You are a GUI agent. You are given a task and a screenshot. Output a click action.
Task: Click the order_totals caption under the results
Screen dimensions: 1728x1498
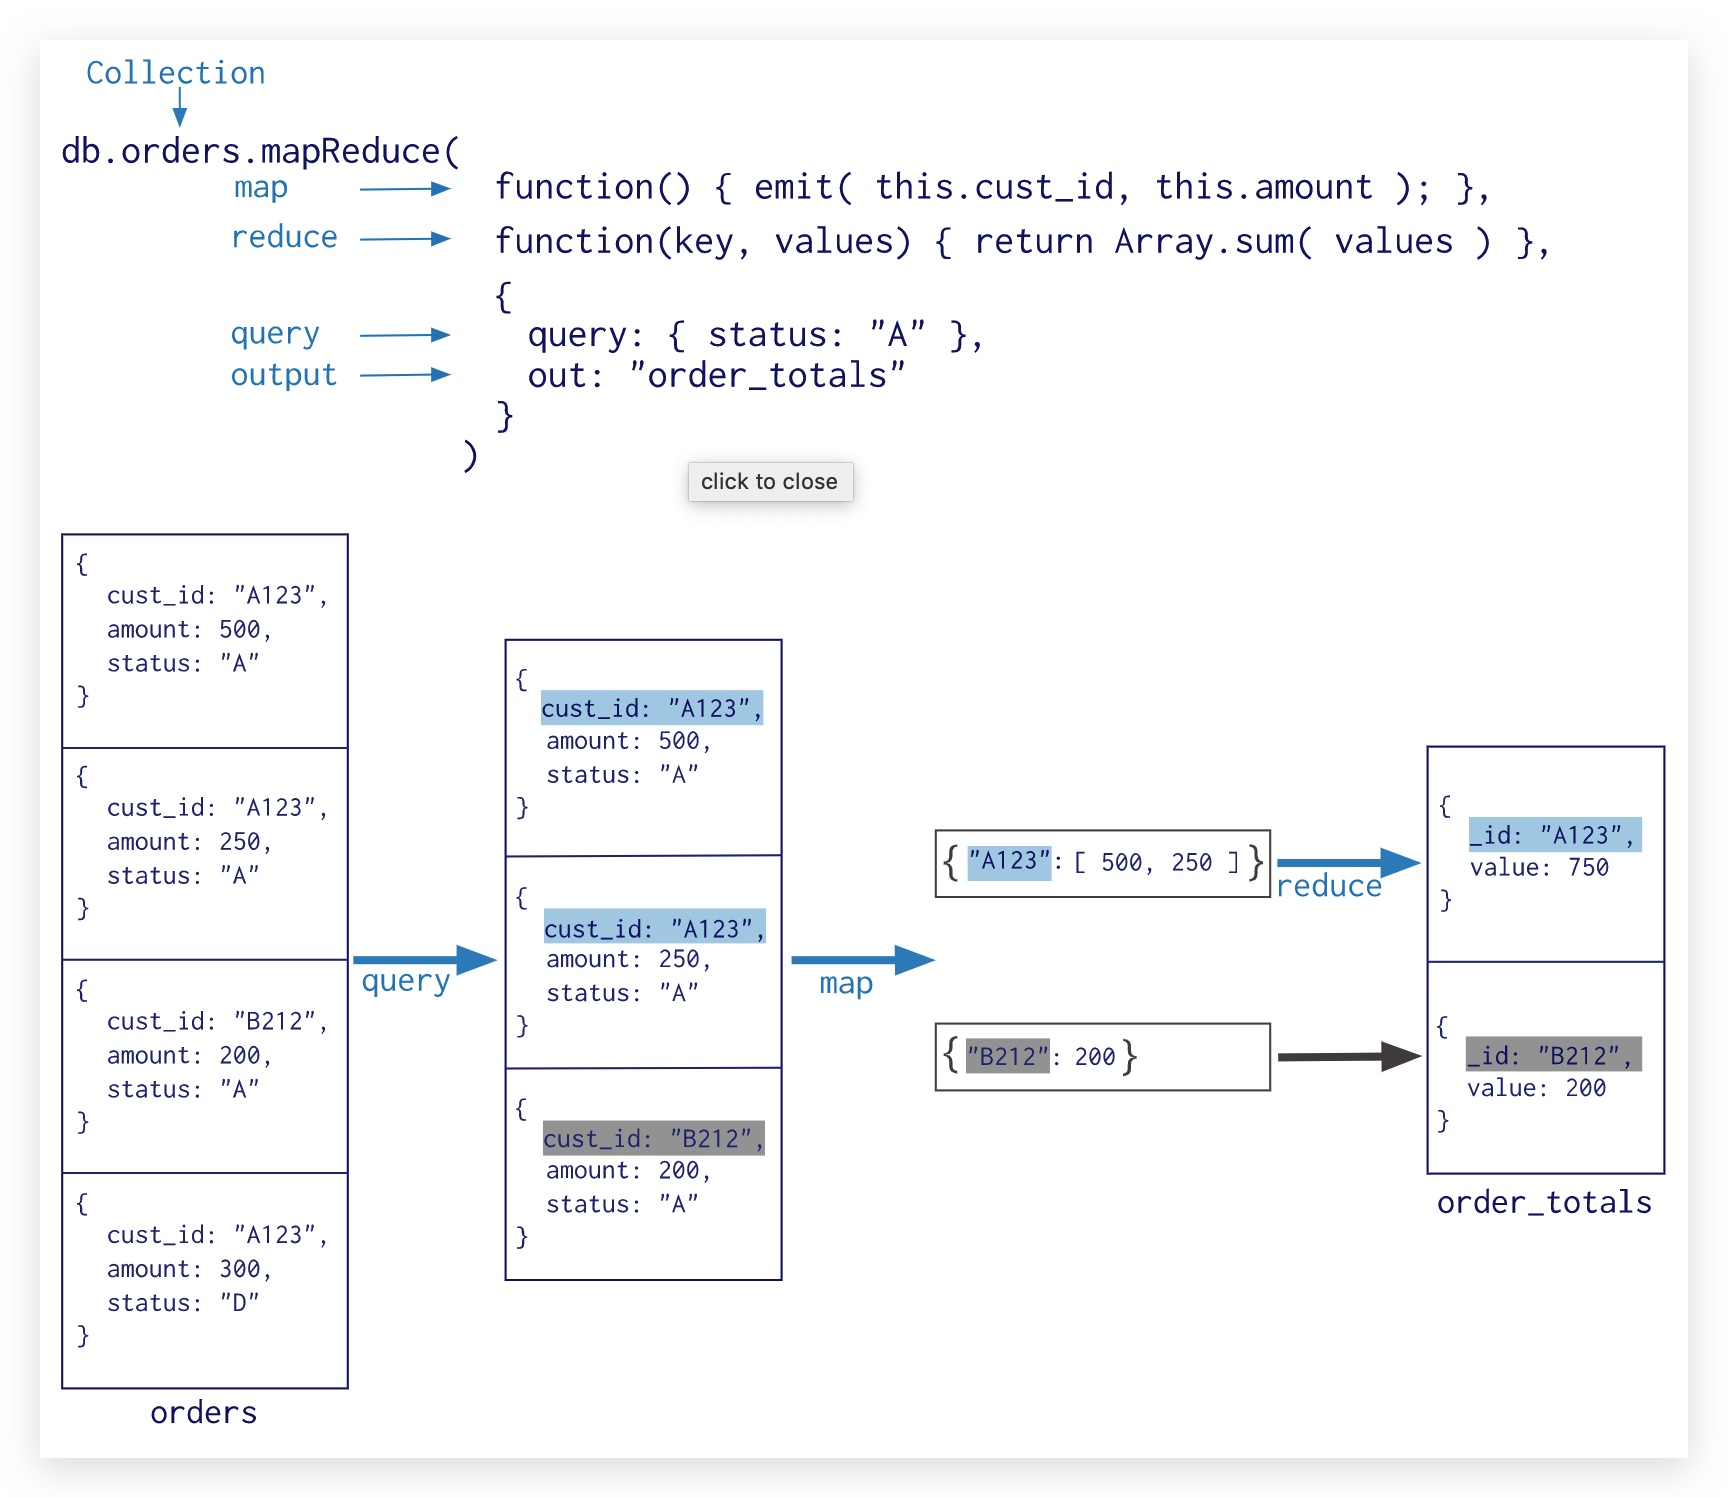tap(1544, 1202)
